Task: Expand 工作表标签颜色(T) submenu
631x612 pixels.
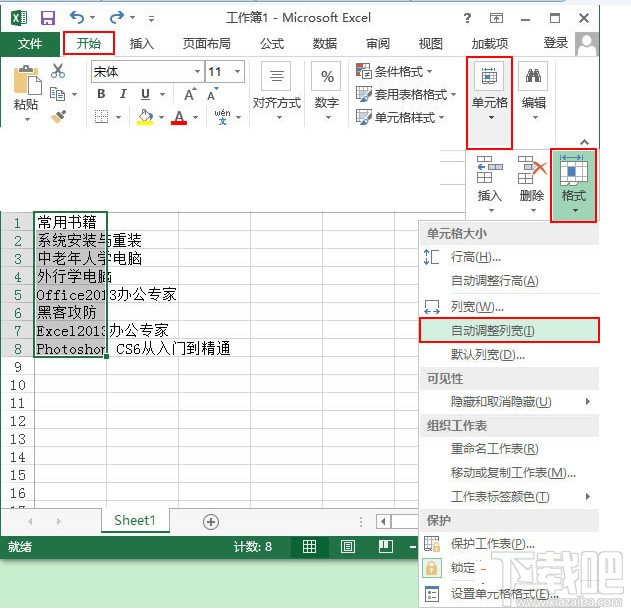Action: [x=509, y=497]
